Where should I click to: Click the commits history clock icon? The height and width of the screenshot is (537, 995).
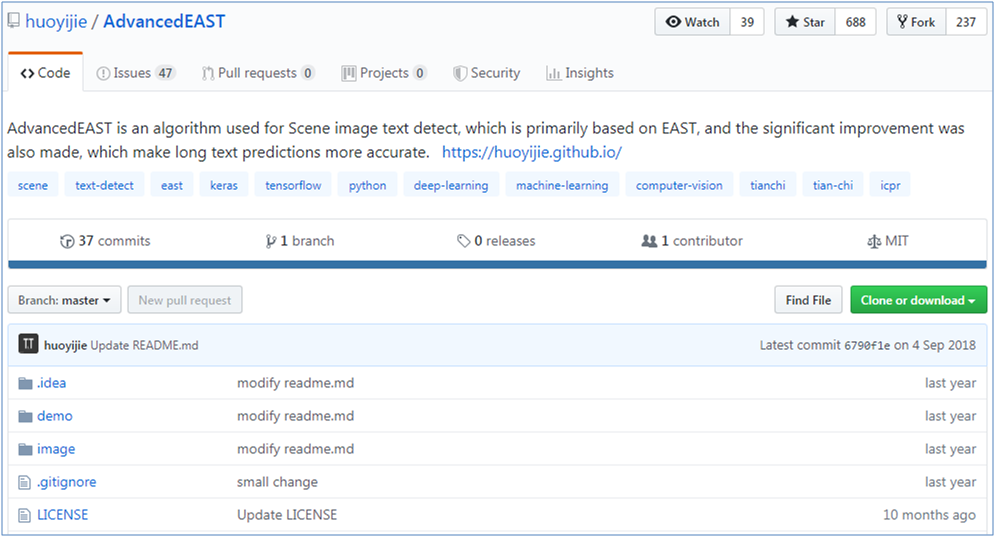tap(67, 241)
